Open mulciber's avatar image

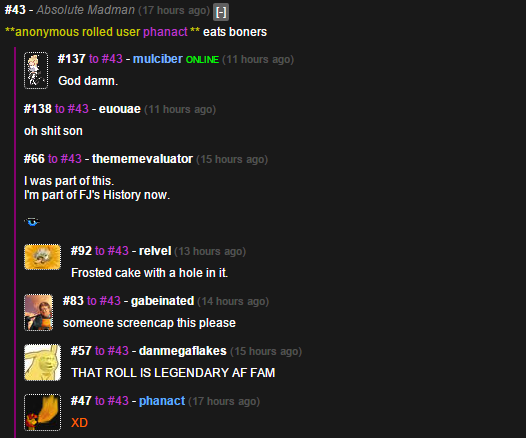pos(36,70)
